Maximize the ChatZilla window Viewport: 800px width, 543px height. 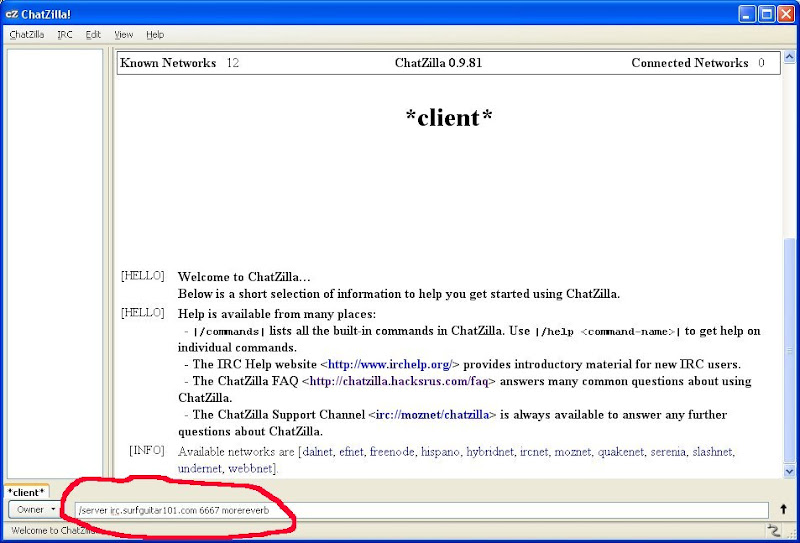point(766,14)
